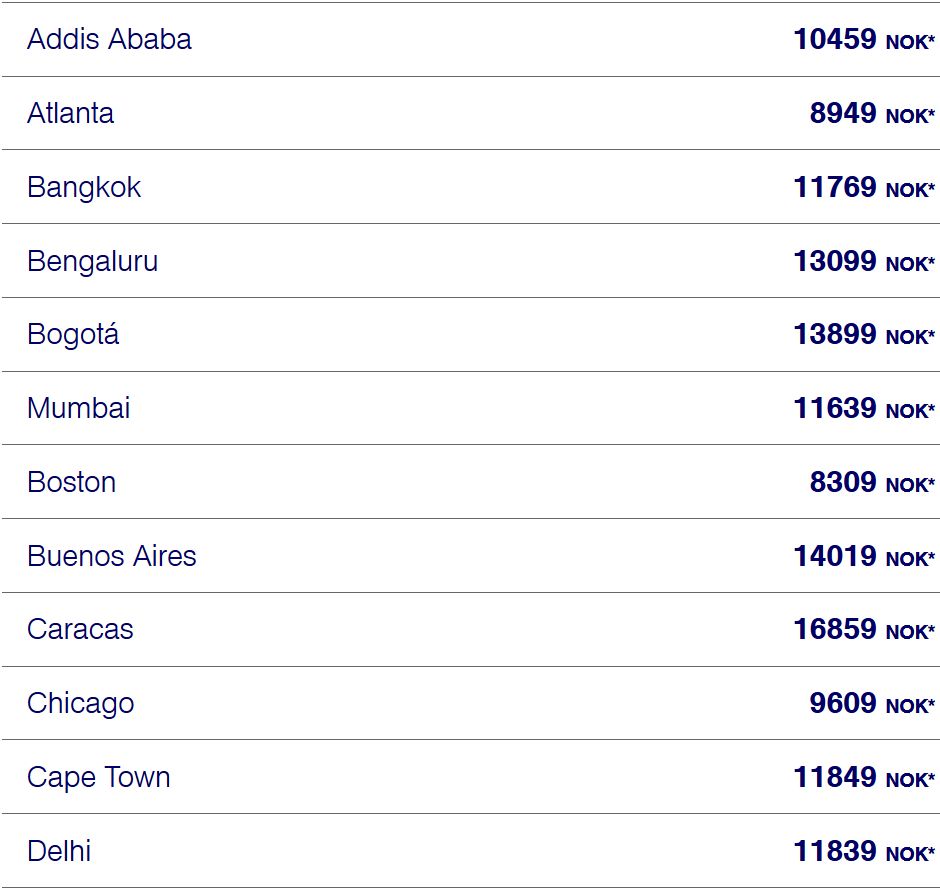The image size is (940, 893).
Task: Choose Caracas in the list
Action: [80, 629]
